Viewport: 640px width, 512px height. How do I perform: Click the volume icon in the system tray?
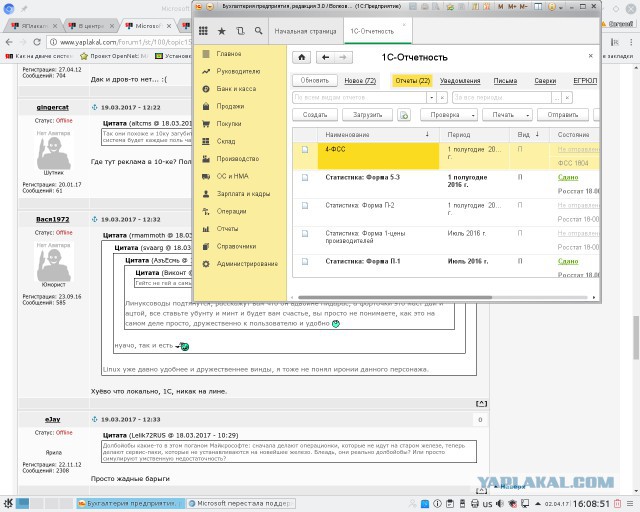click(500, 503)
